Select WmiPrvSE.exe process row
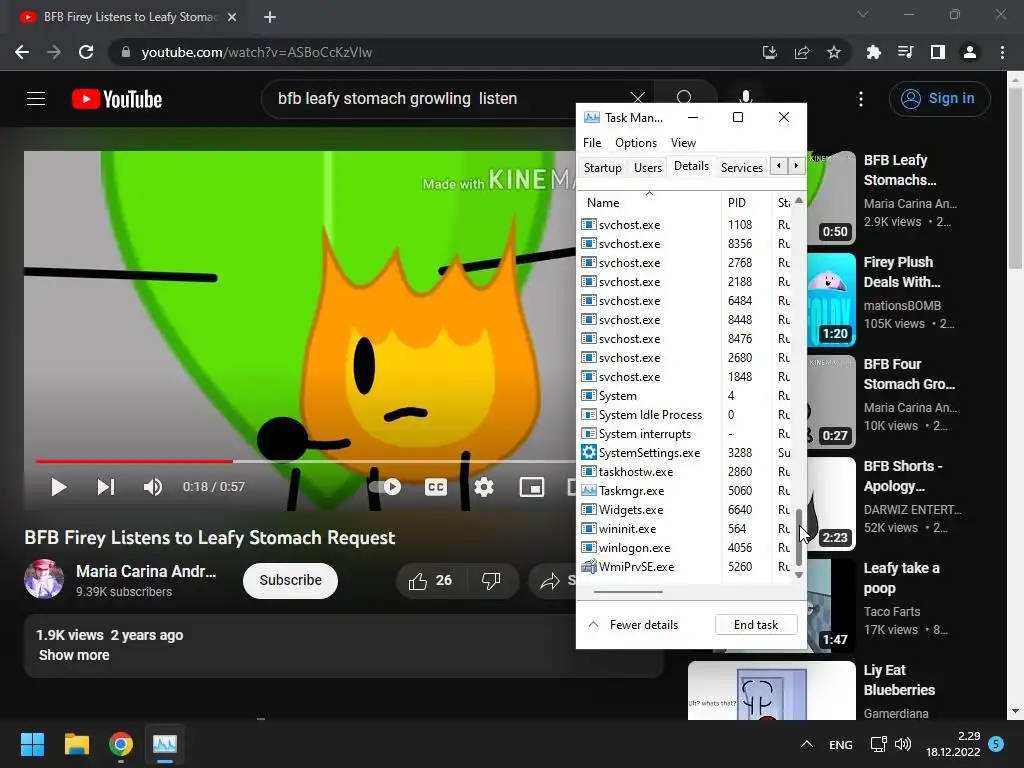The width and height of the screenshot is (1024, 768). tap(685, 567)
